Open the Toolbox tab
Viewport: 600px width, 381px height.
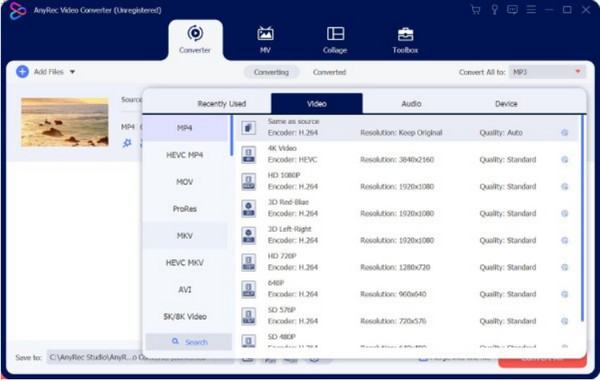click(405, 40)
